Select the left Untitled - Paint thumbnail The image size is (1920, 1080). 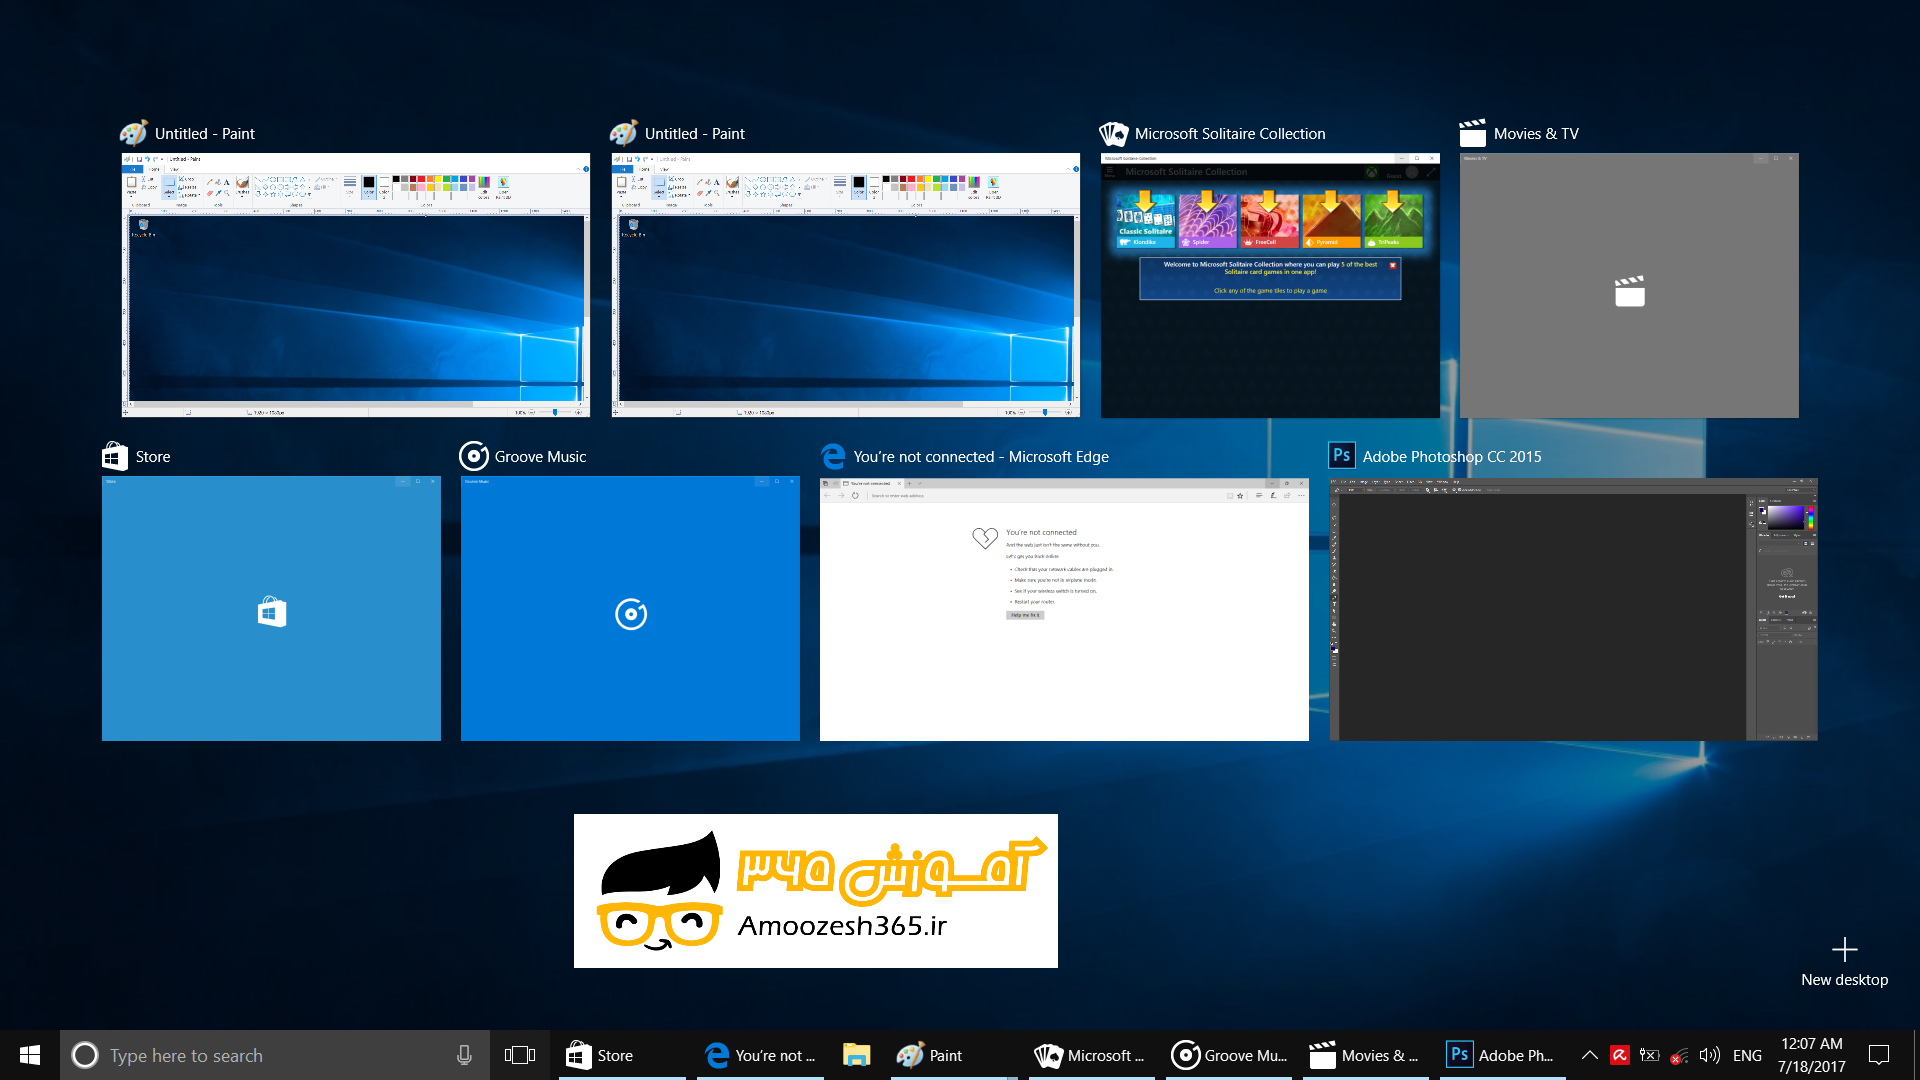pyautogui.click(x=355, y=285)
